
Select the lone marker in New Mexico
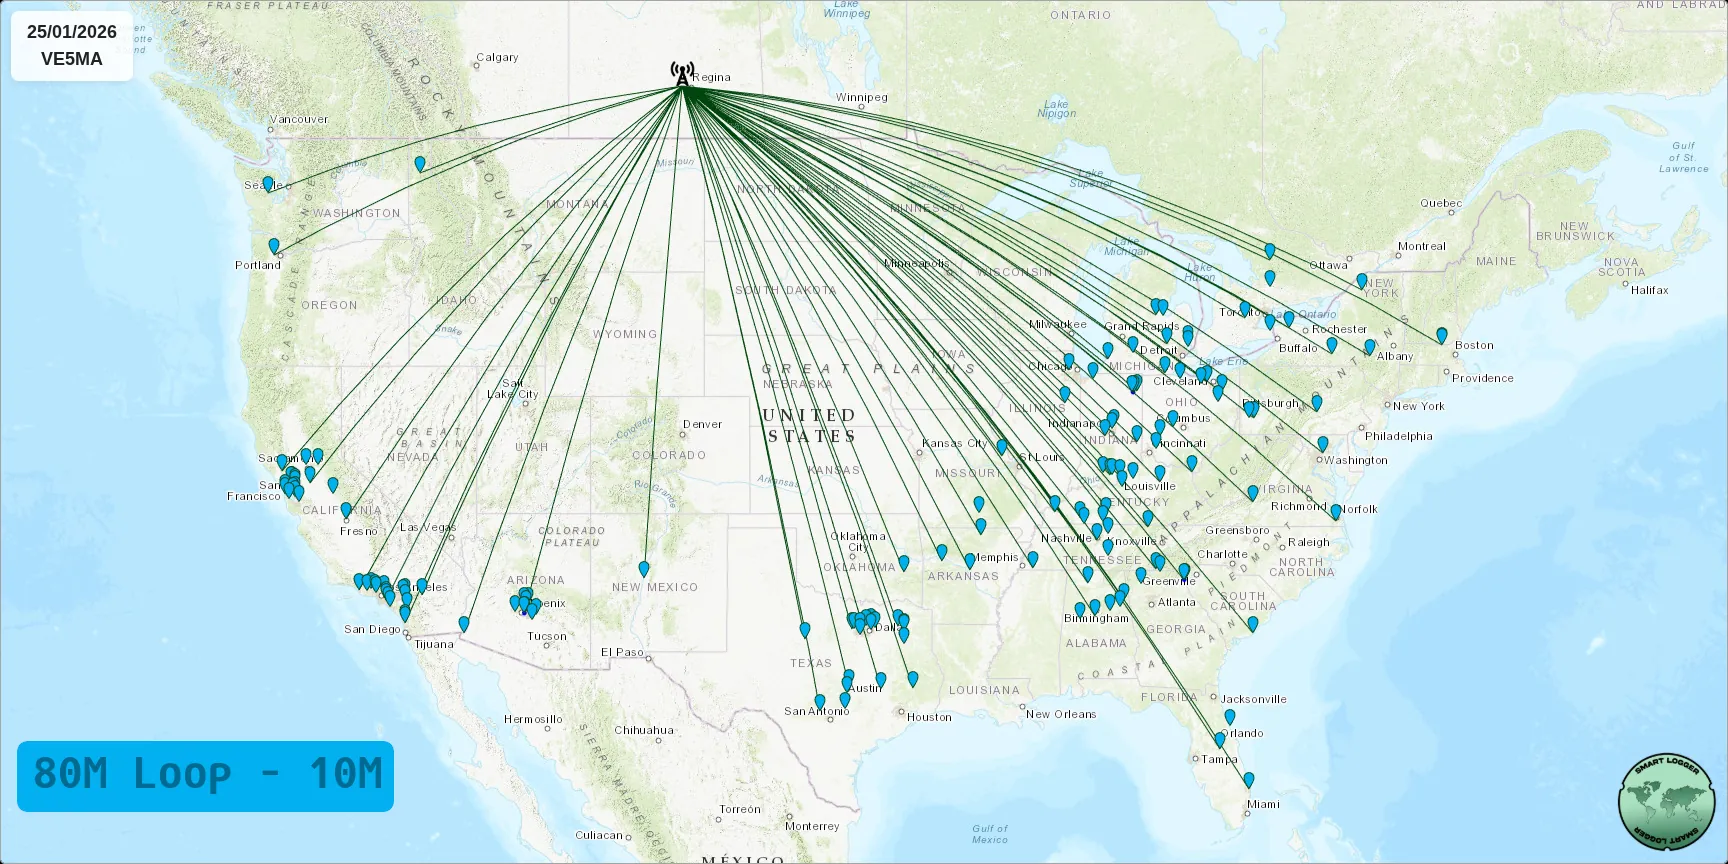tap(644, 569)
